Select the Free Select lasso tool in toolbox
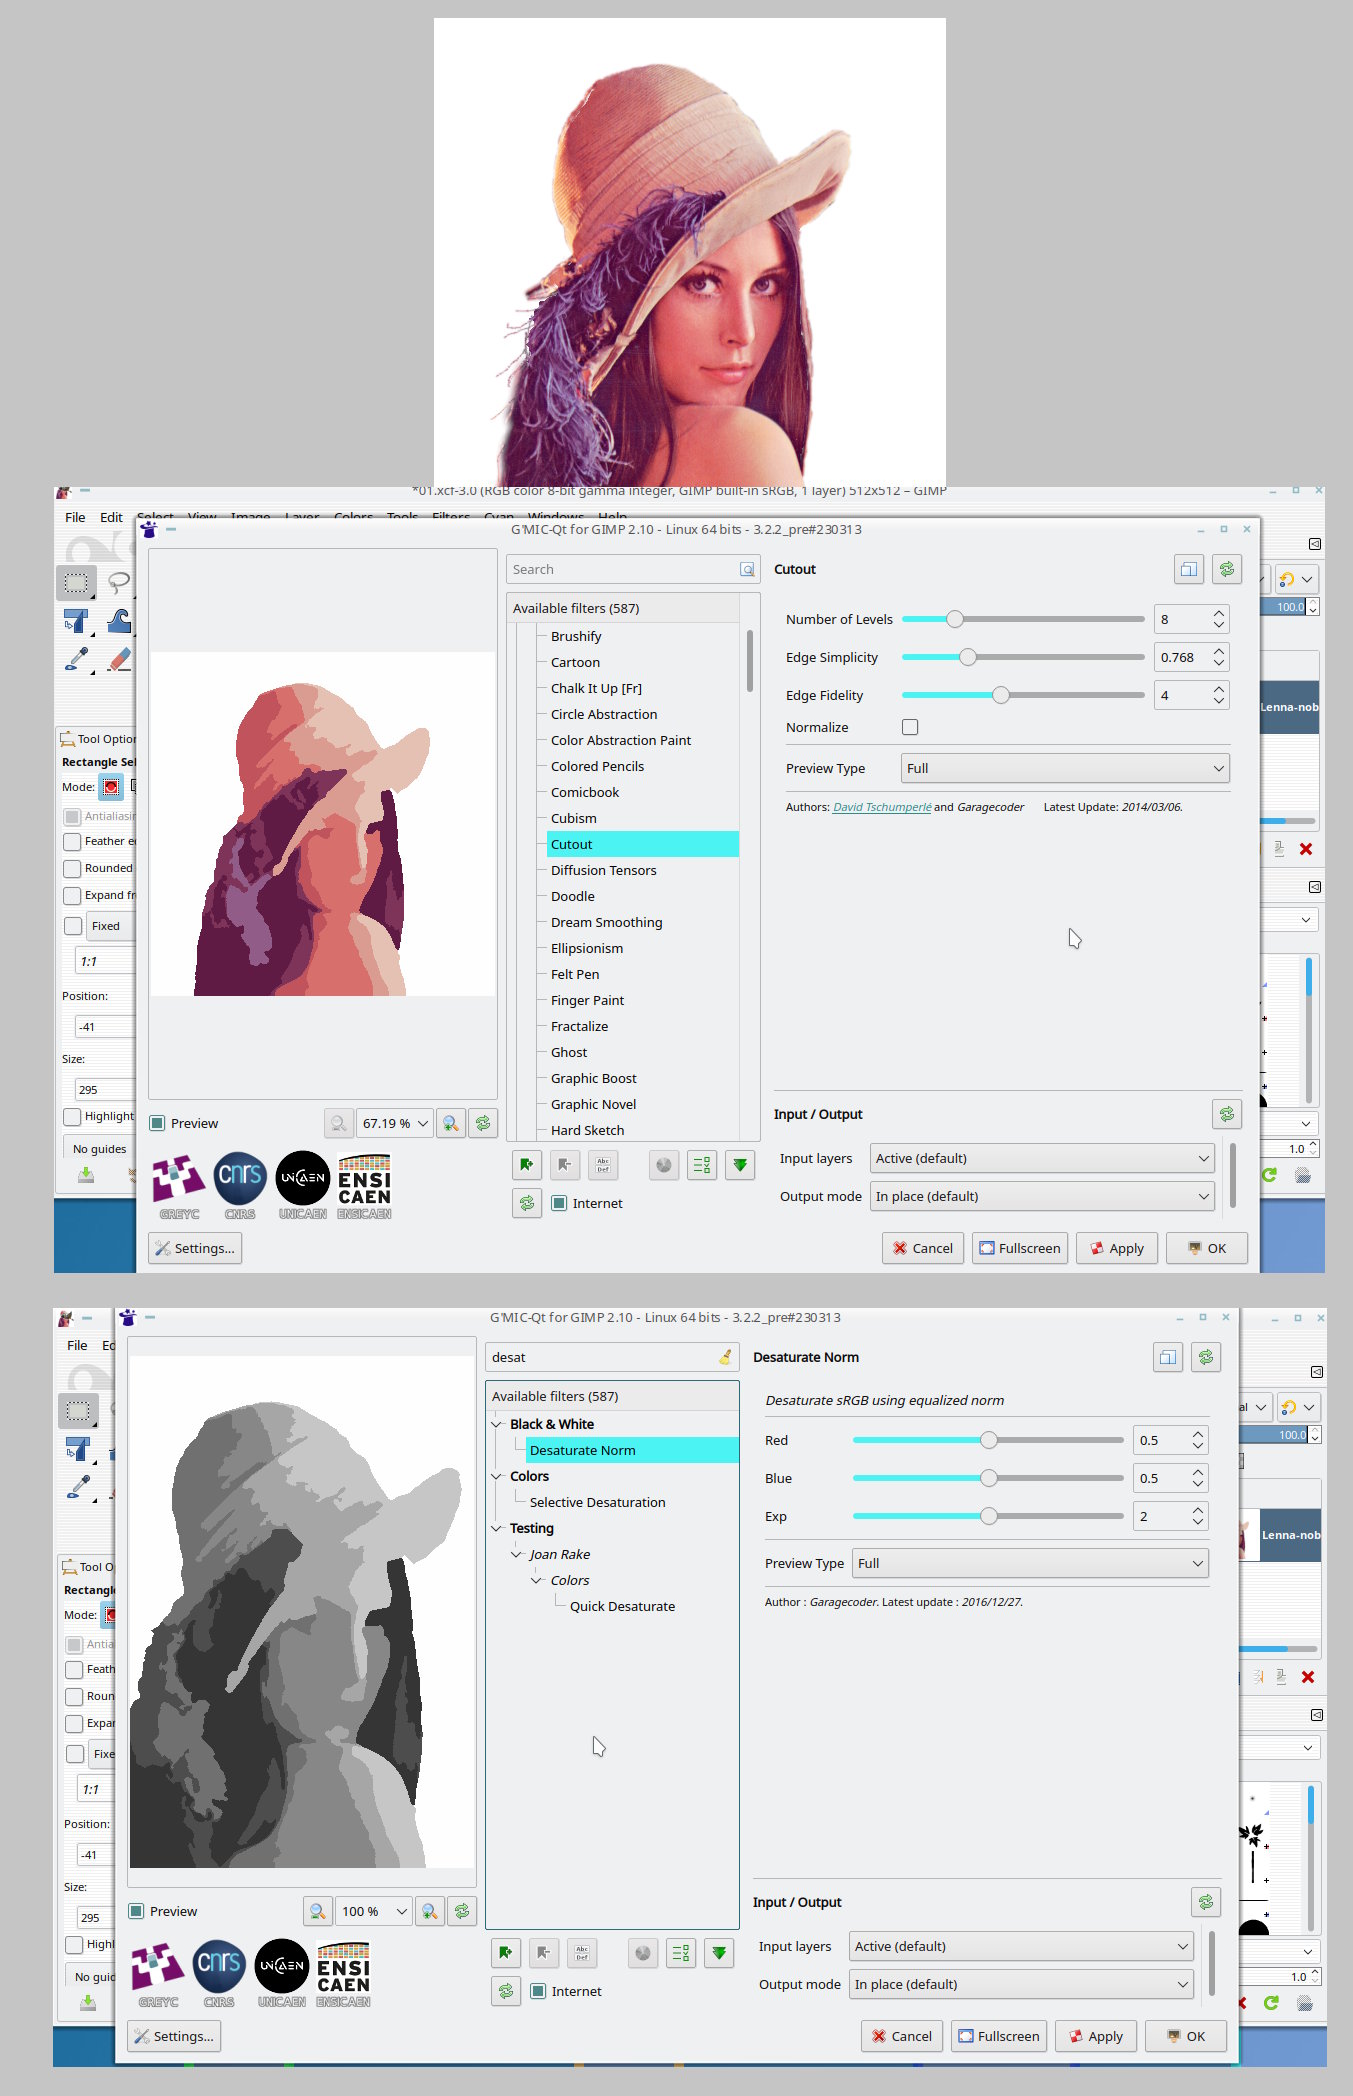The height and width of the screenshot is (2096, 1353). [119, 582]
